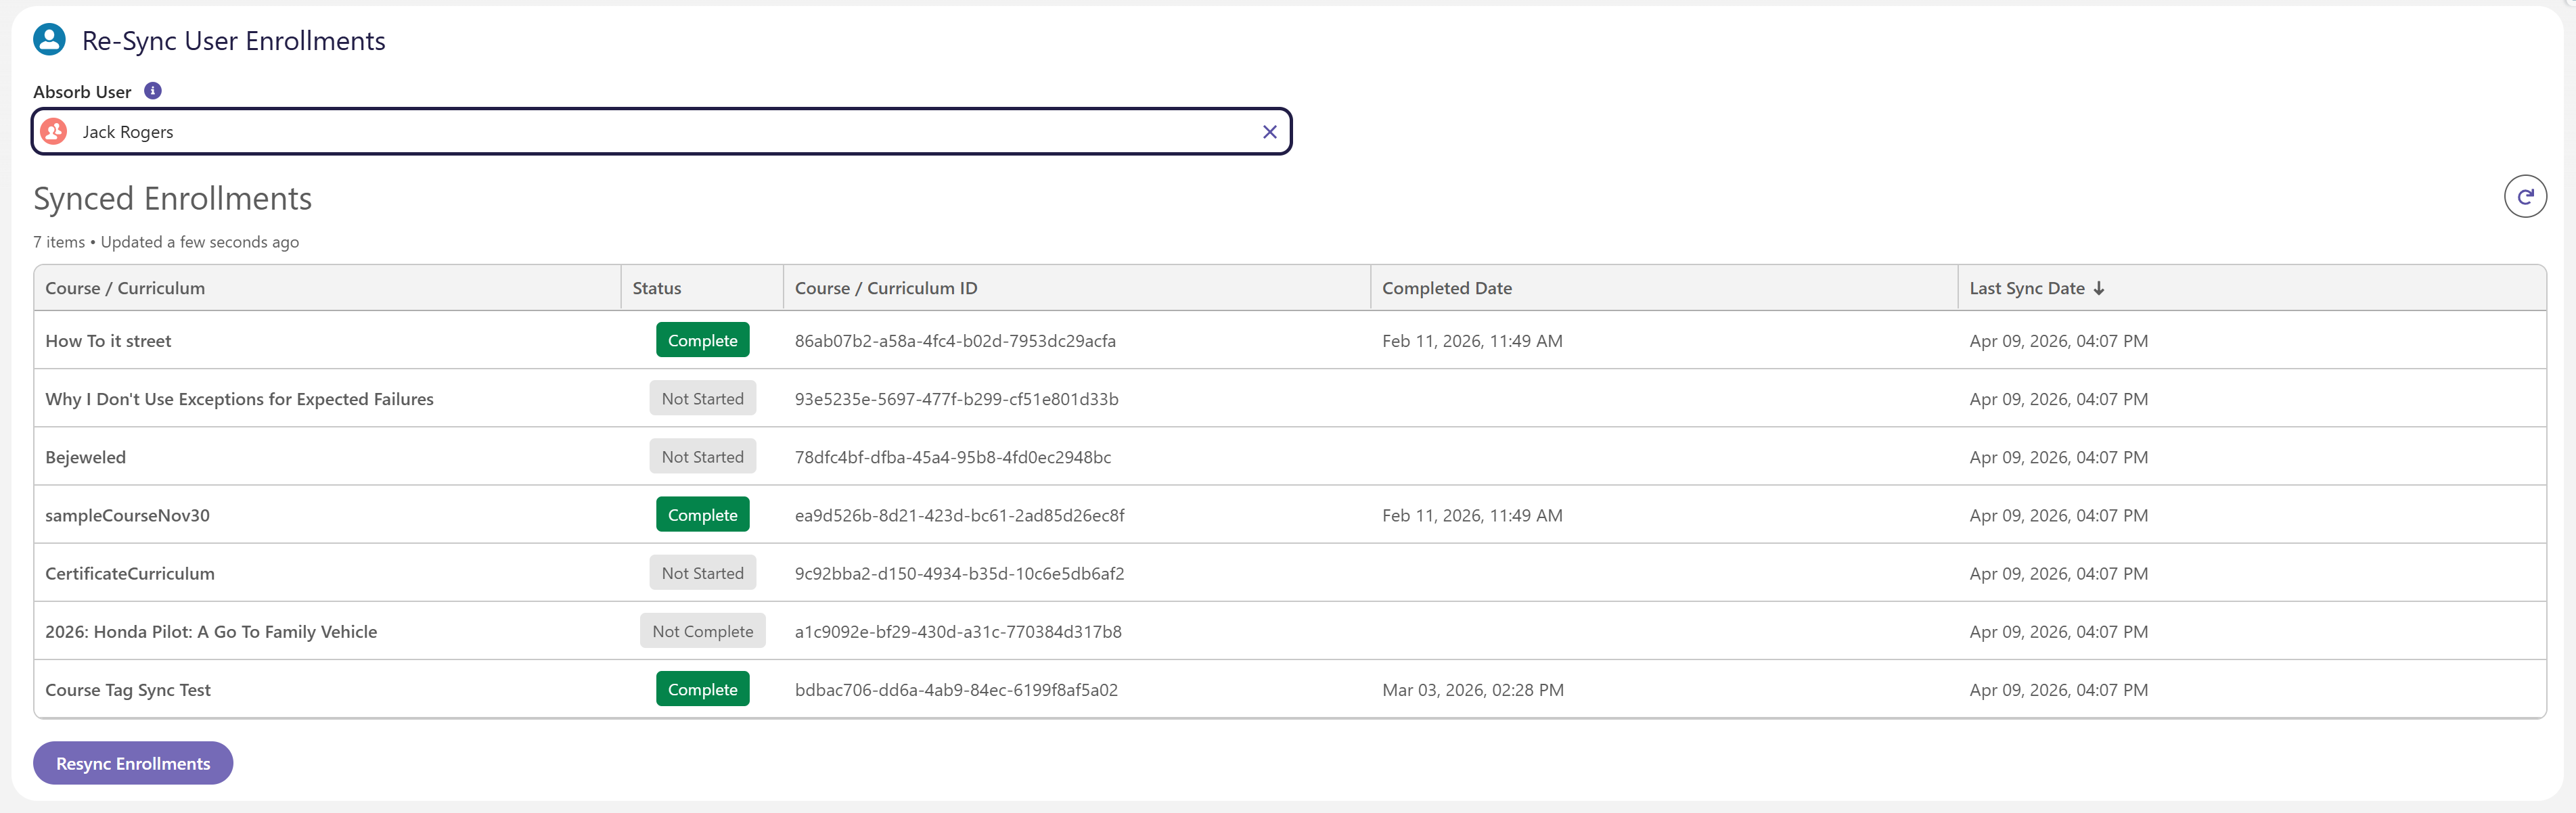Click Not Started badge for Why I Don't Use Exceptions
This screenshot has width=2576, height=813.
pyautogui.click(x=702, y=398)
